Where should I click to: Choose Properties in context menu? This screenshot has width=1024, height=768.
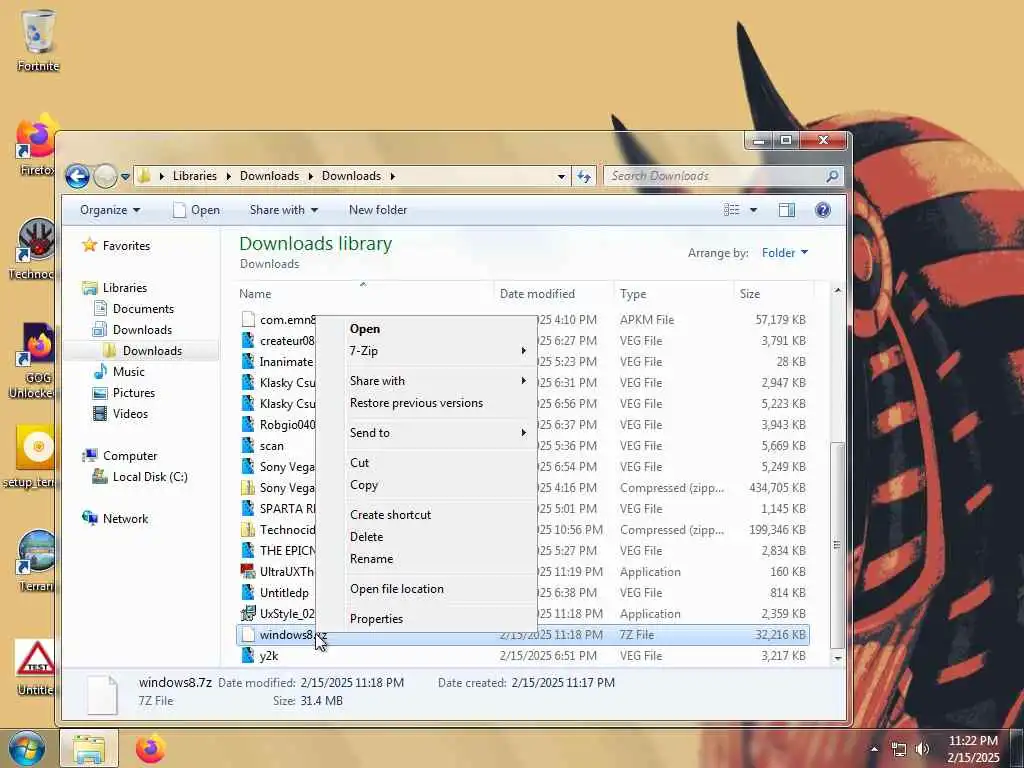[426, 618]
